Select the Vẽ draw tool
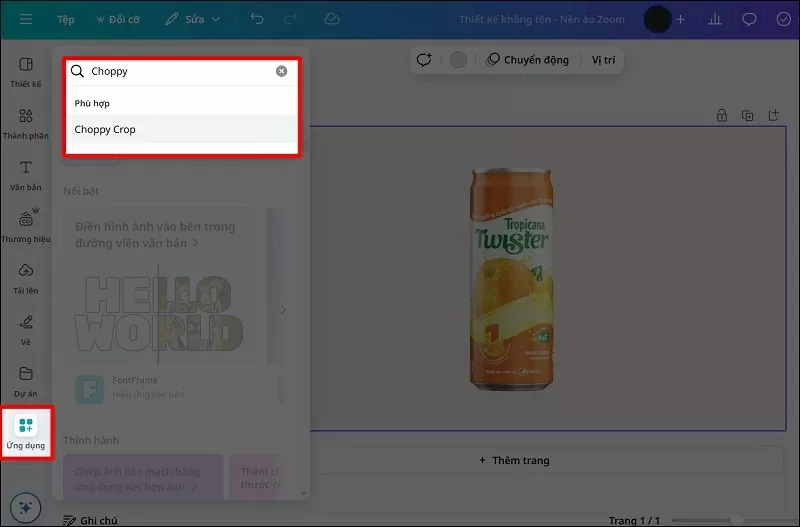This screenshot has width=800, height=527. tap(26, 329)
